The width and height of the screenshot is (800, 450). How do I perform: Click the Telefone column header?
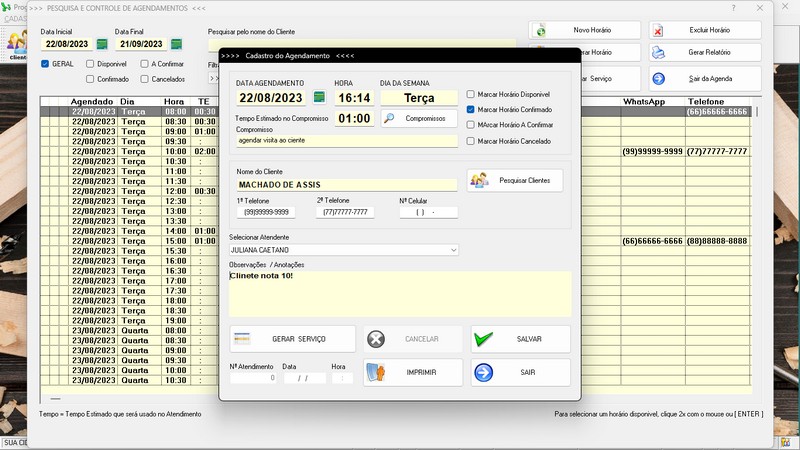tap(706, 102)
